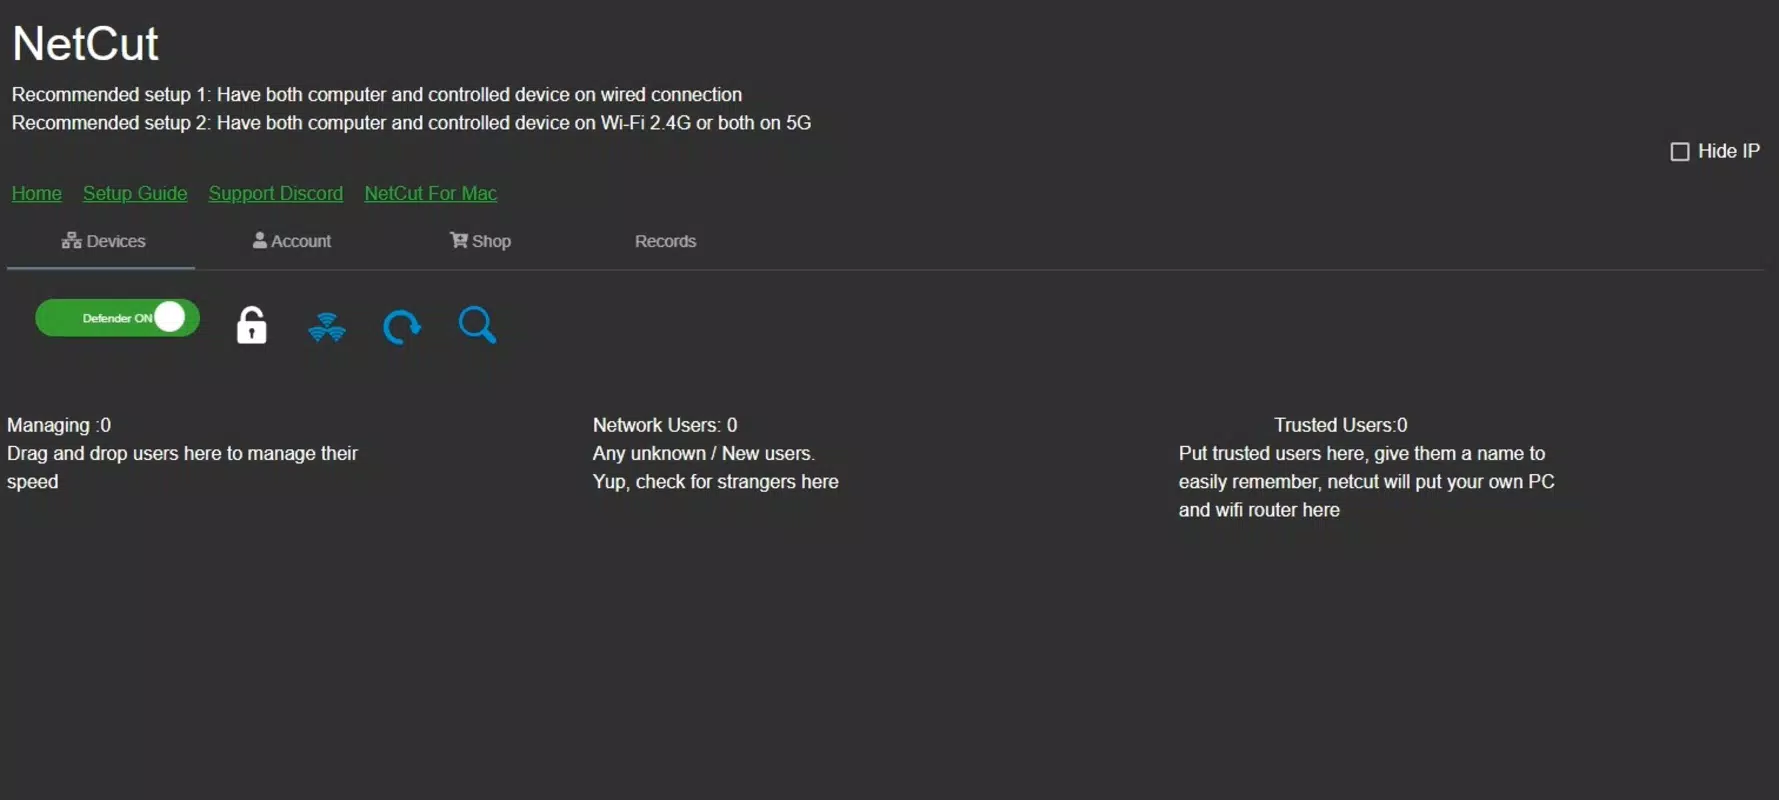Open the Account tab
1779x800 pixels.
point(292,241)
